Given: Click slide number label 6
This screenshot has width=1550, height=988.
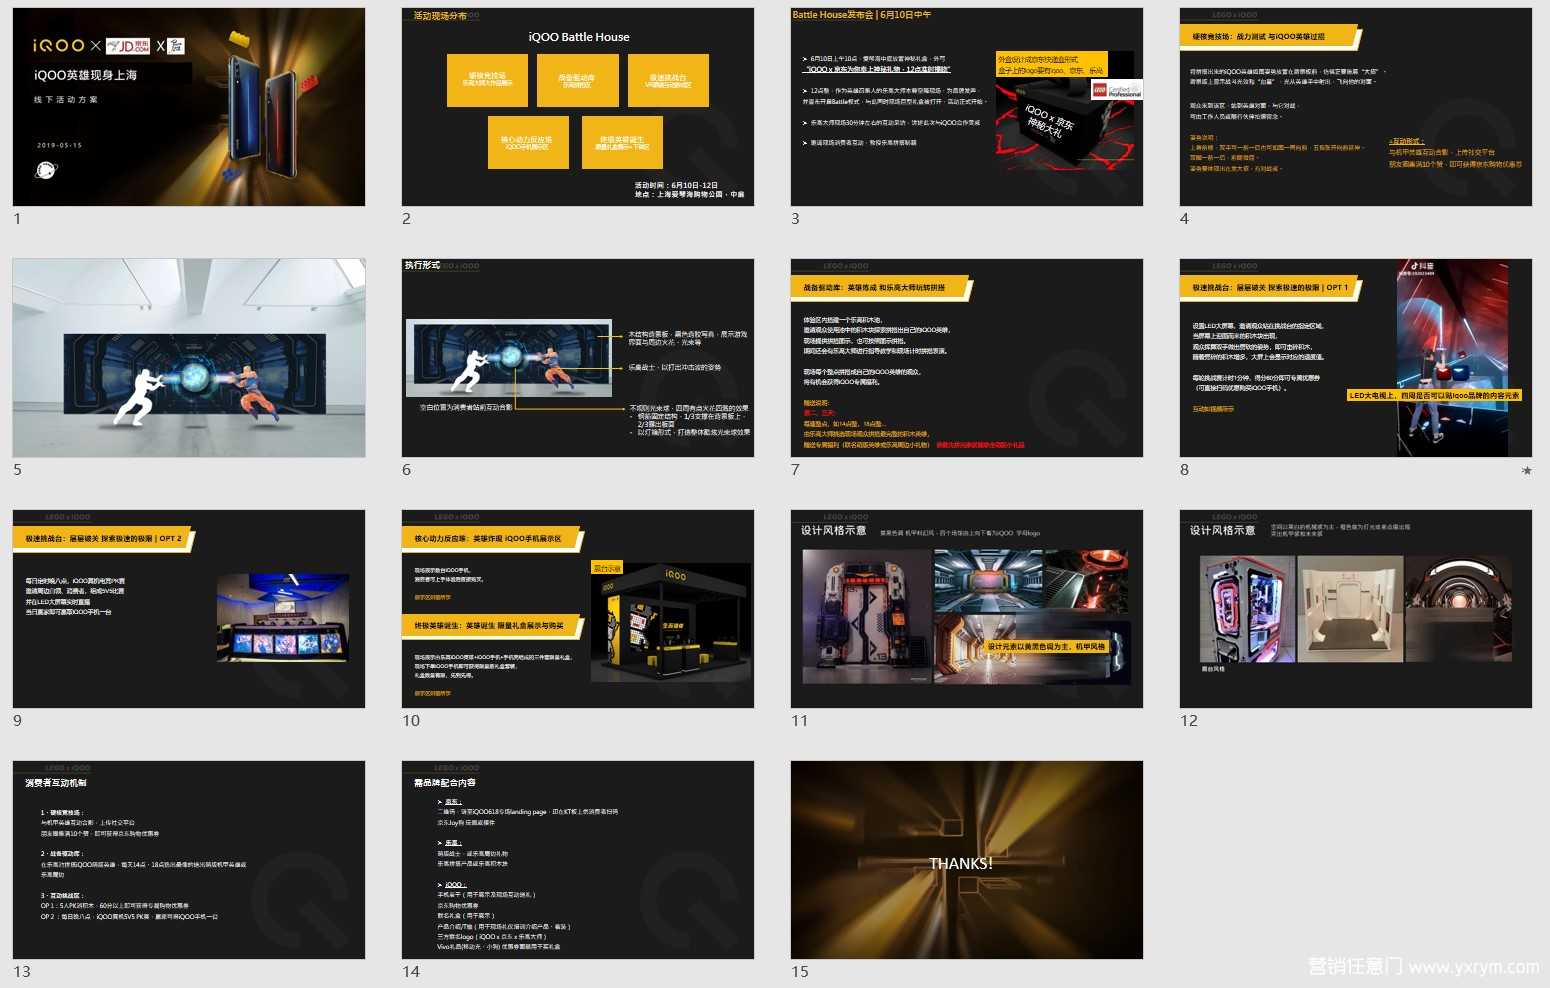Looking at the screenshot, I should click(406, 470).
